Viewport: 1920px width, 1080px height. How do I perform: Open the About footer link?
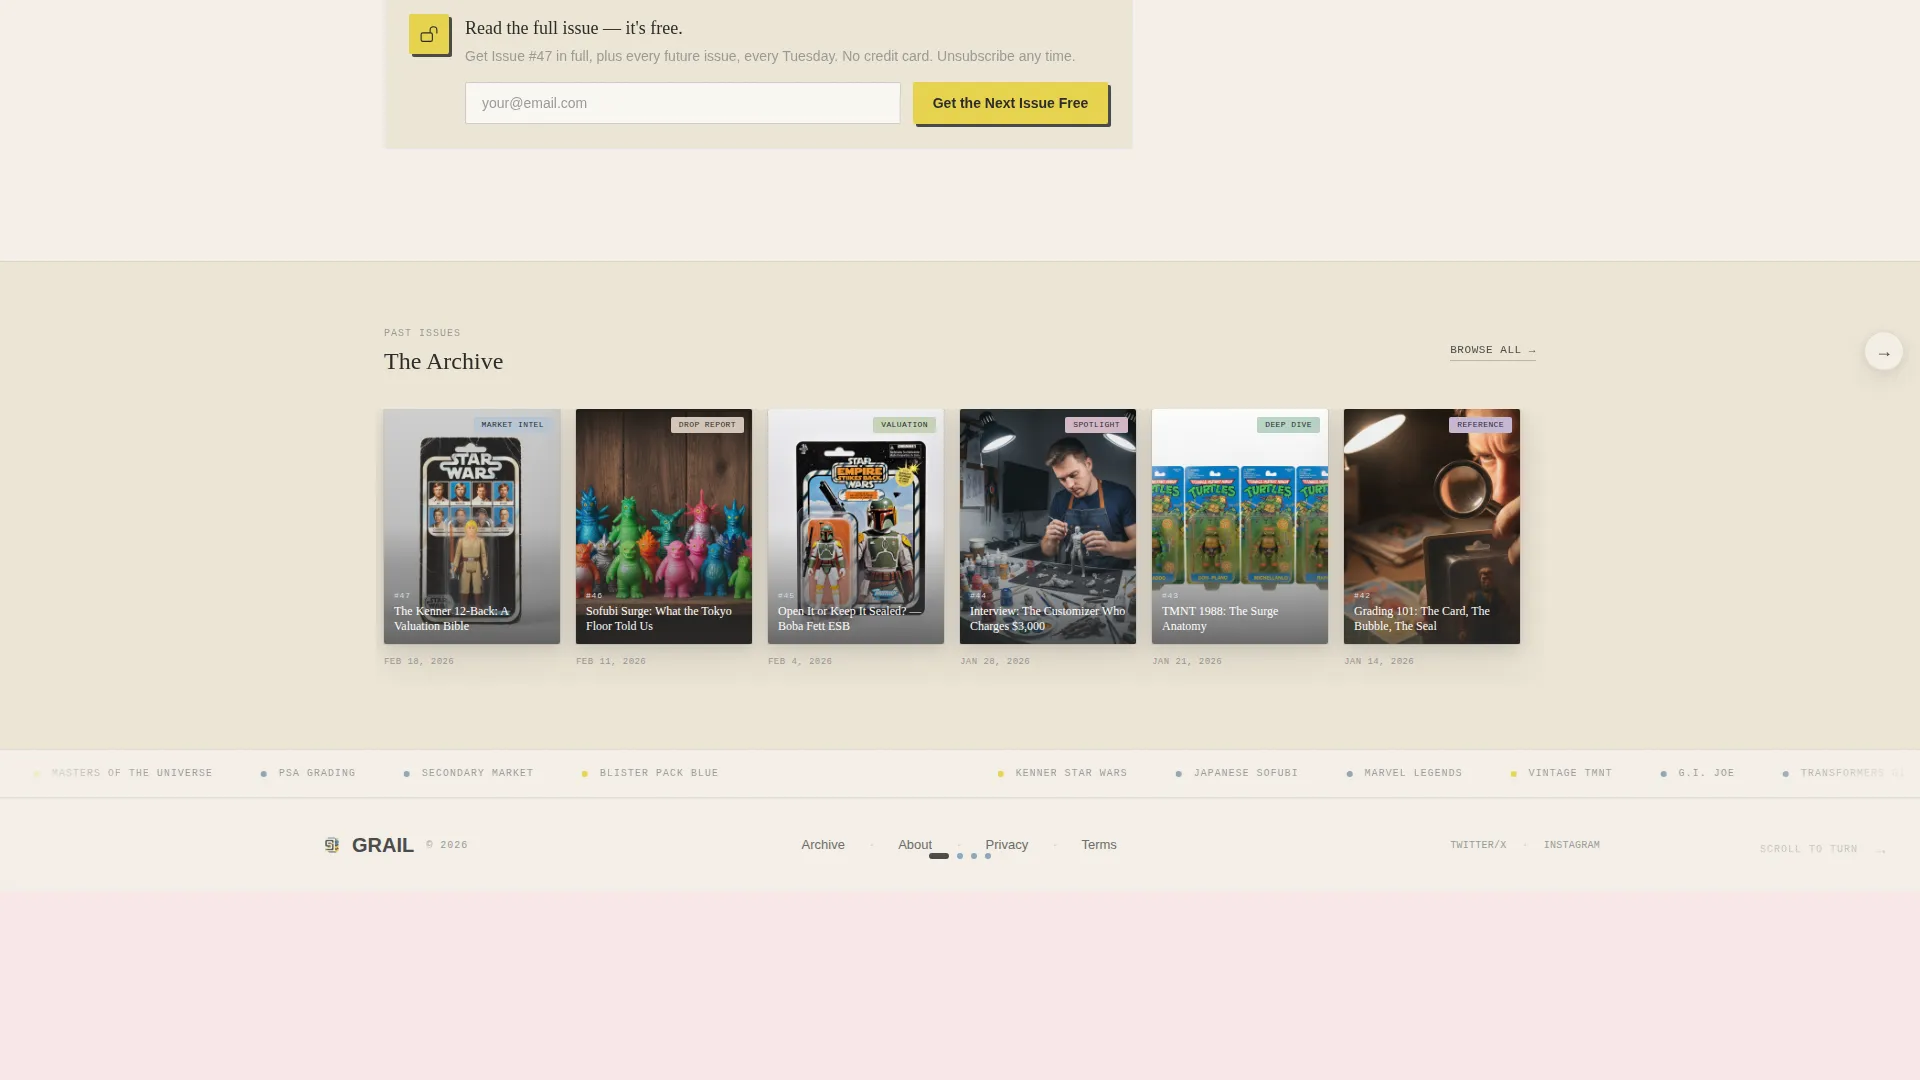915,845
